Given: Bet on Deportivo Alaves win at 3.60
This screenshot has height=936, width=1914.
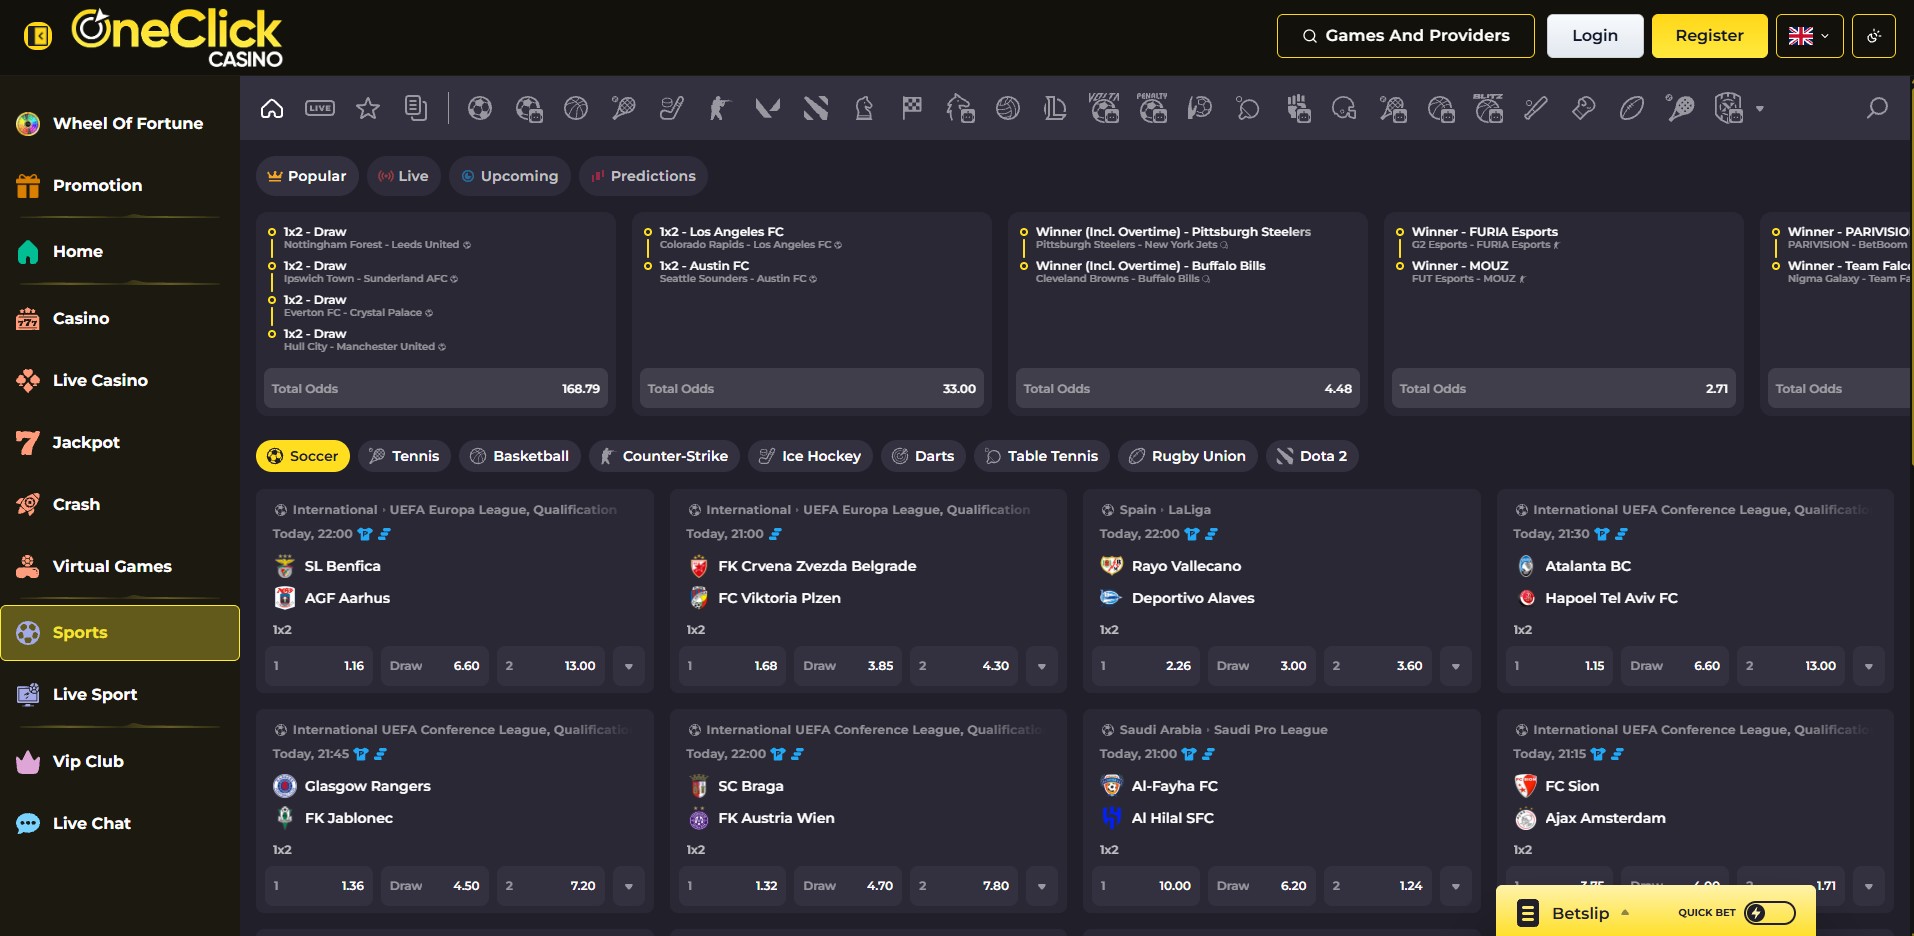Looking at the screenshot, I should click(x=1378, y=666).
